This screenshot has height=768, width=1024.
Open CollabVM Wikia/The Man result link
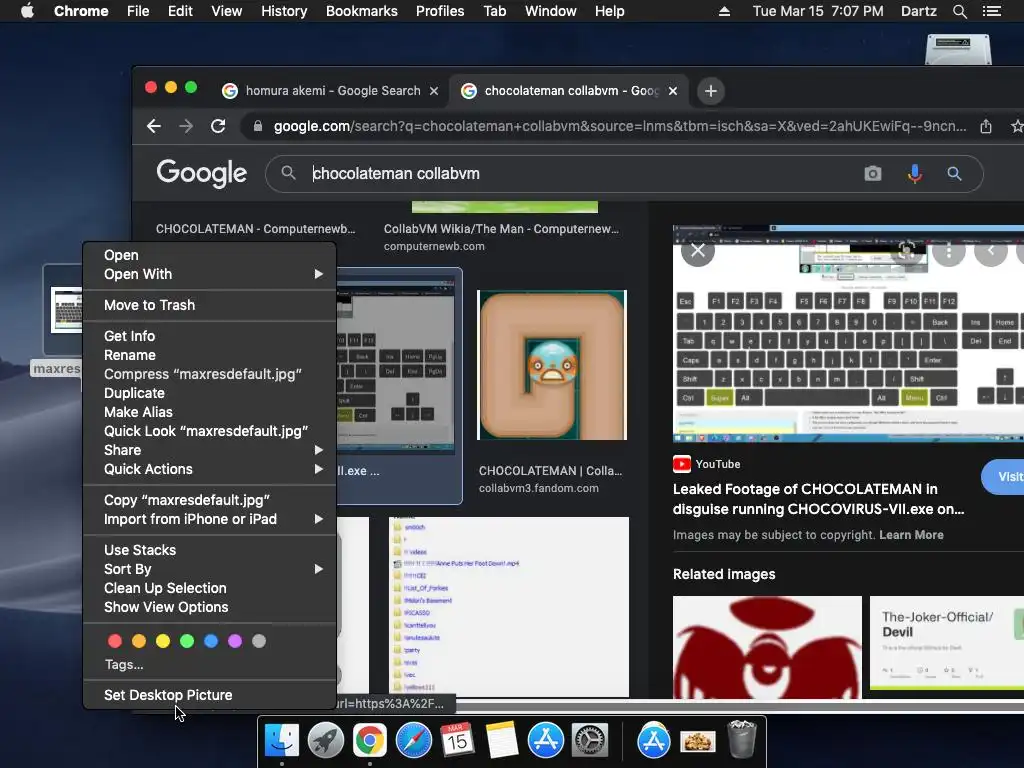pyautogui.click(x=501, y=229)
